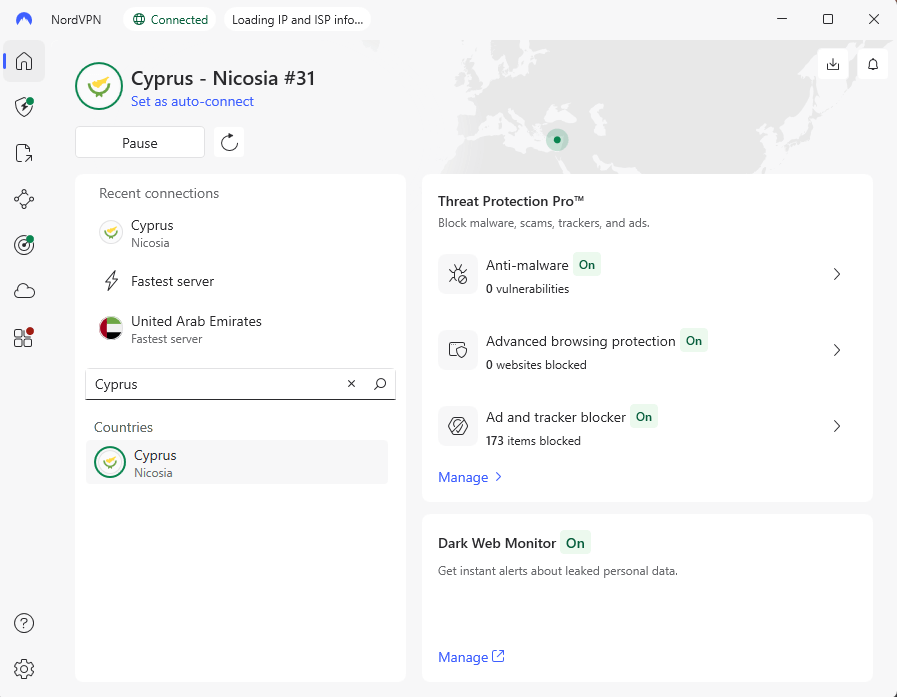Click the refresh icon next to Pause
The height and width of the screenshot is (697, 897).
coord(228,142)
